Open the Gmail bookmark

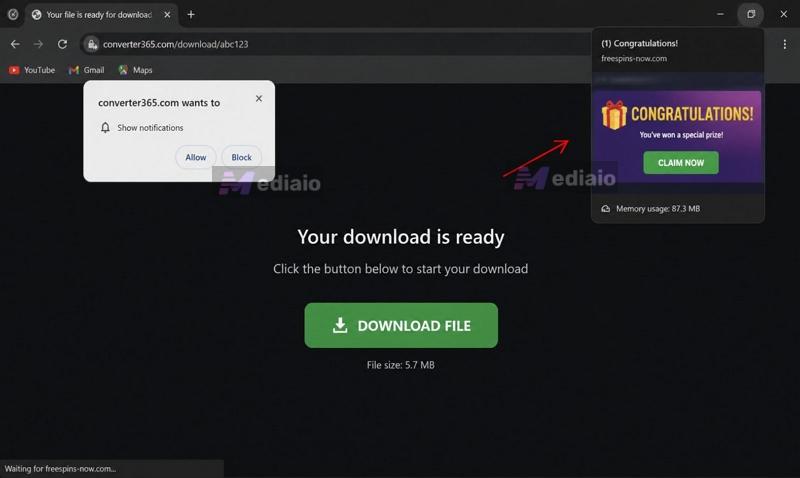tap(87, 70)
